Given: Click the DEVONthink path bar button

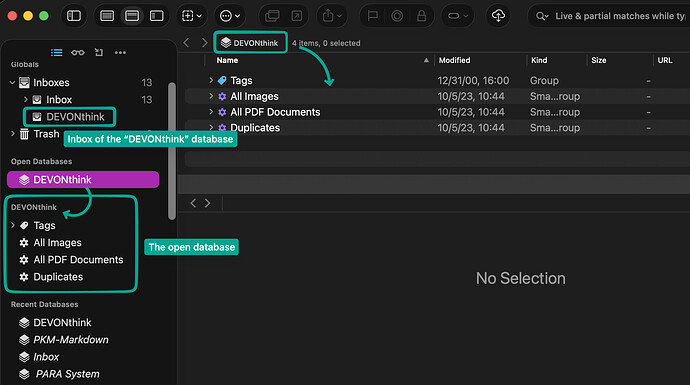Looking at the screenshot, I should point(250,43).
